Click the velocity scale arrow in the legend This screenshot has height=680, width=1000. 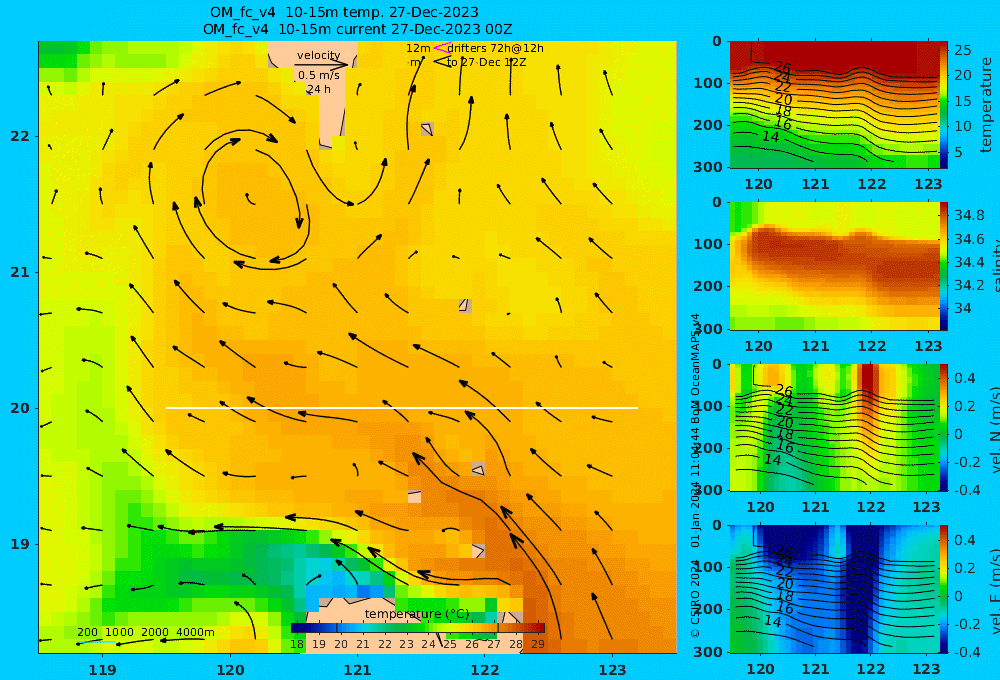coord(321,64)
